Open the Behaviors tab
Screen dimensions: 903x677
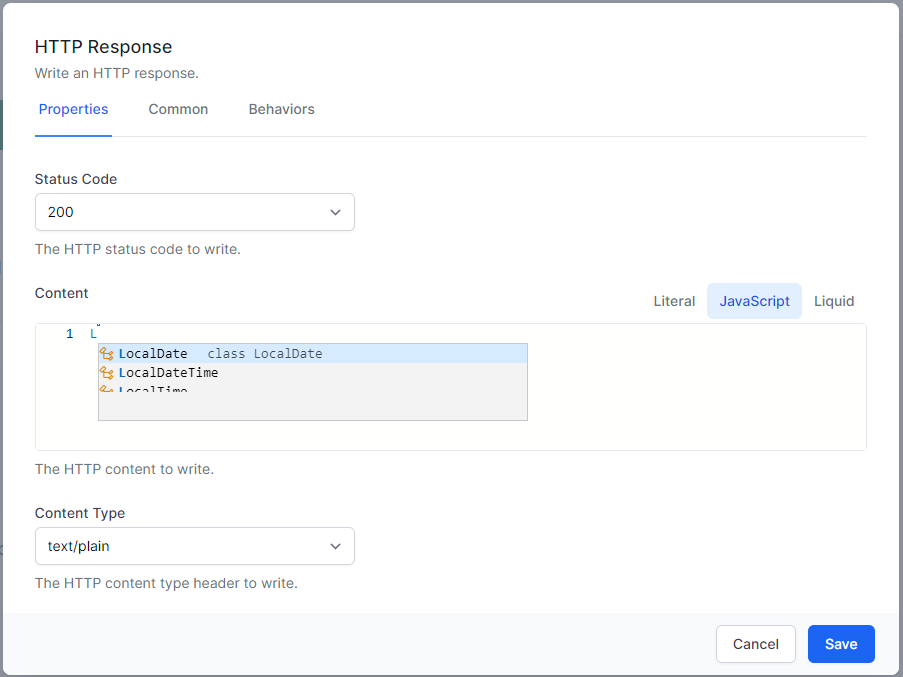pos(281,109)
